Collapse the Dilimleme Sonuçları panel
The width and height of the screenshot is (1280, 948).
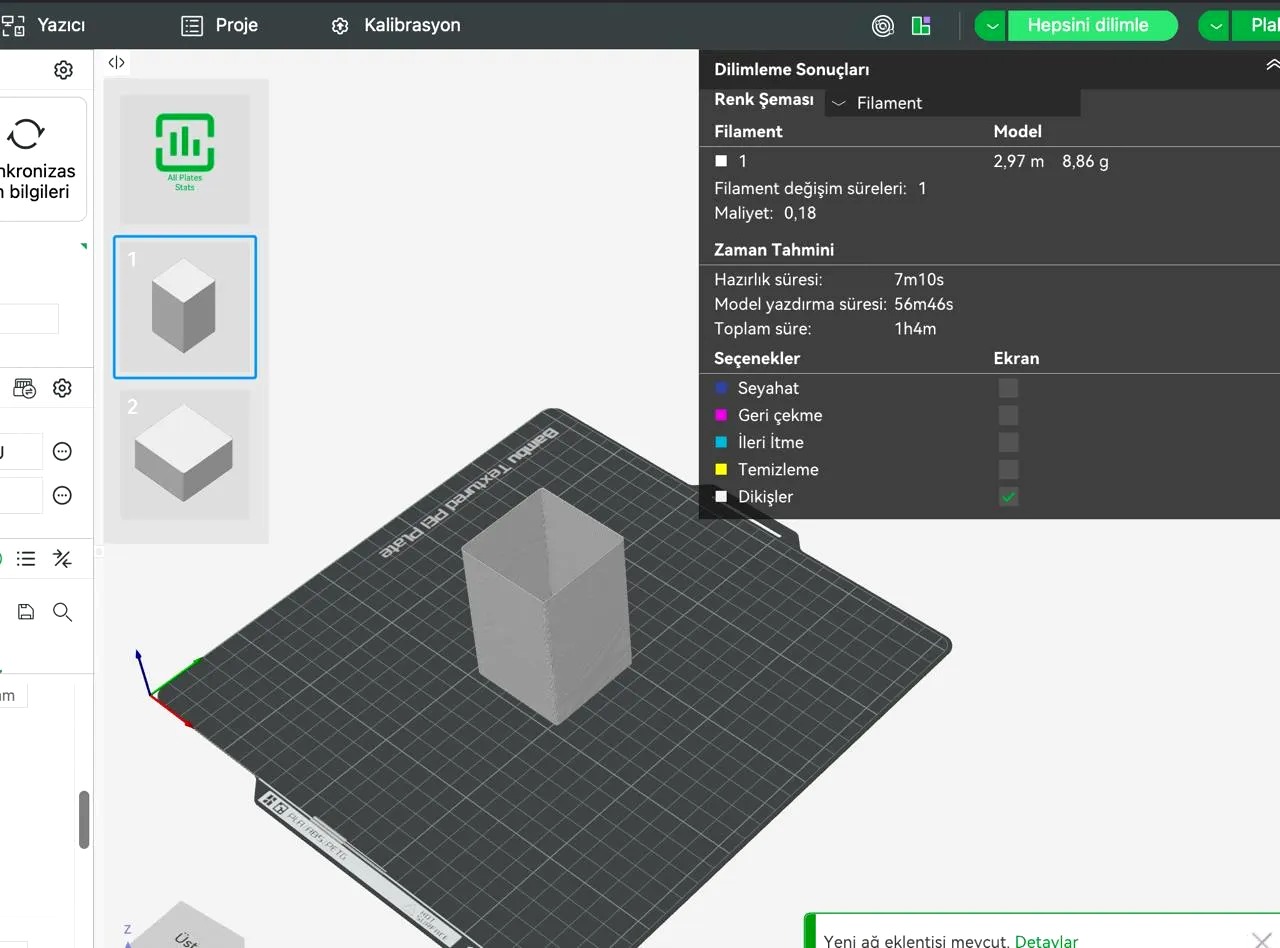coord(1271,65)
